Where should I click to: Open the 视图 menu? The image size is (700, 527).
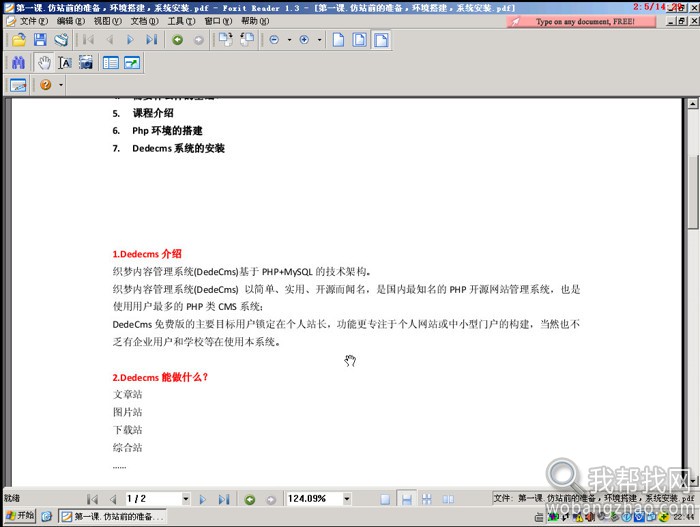(x=108, y=21)
